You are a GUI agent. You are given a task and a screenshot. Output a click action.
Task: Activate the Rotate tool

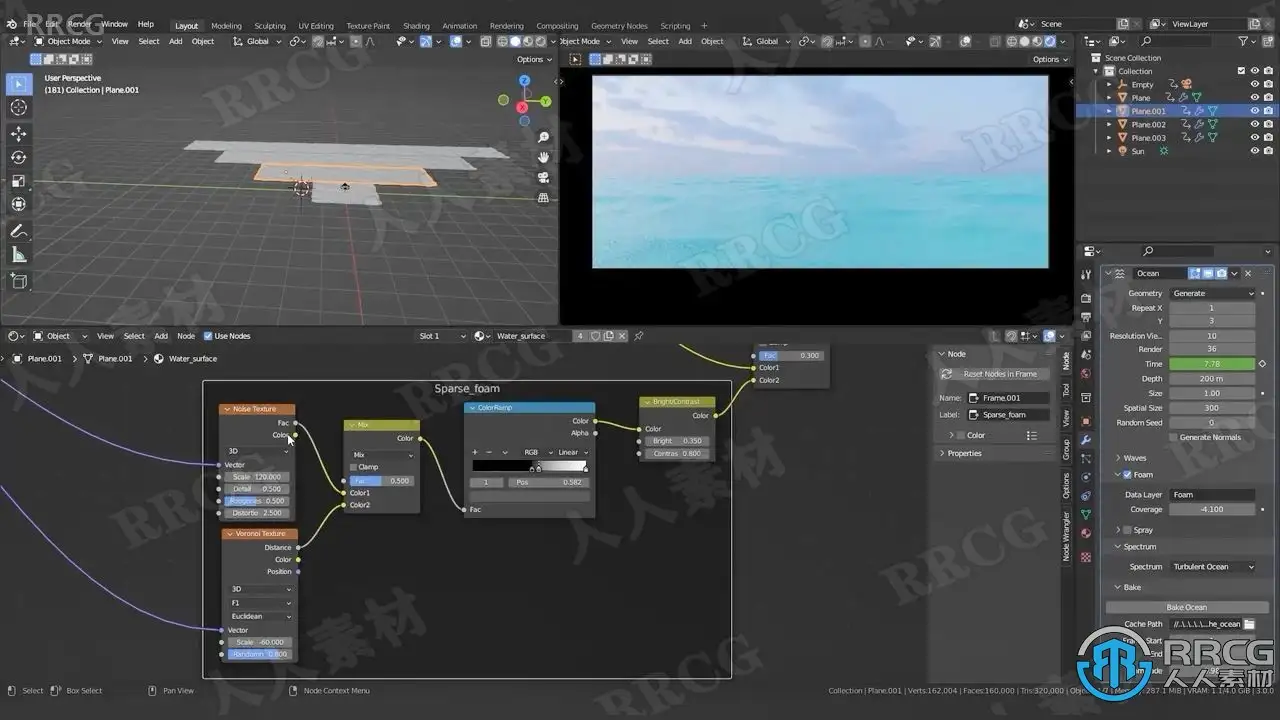pos(18,157)
